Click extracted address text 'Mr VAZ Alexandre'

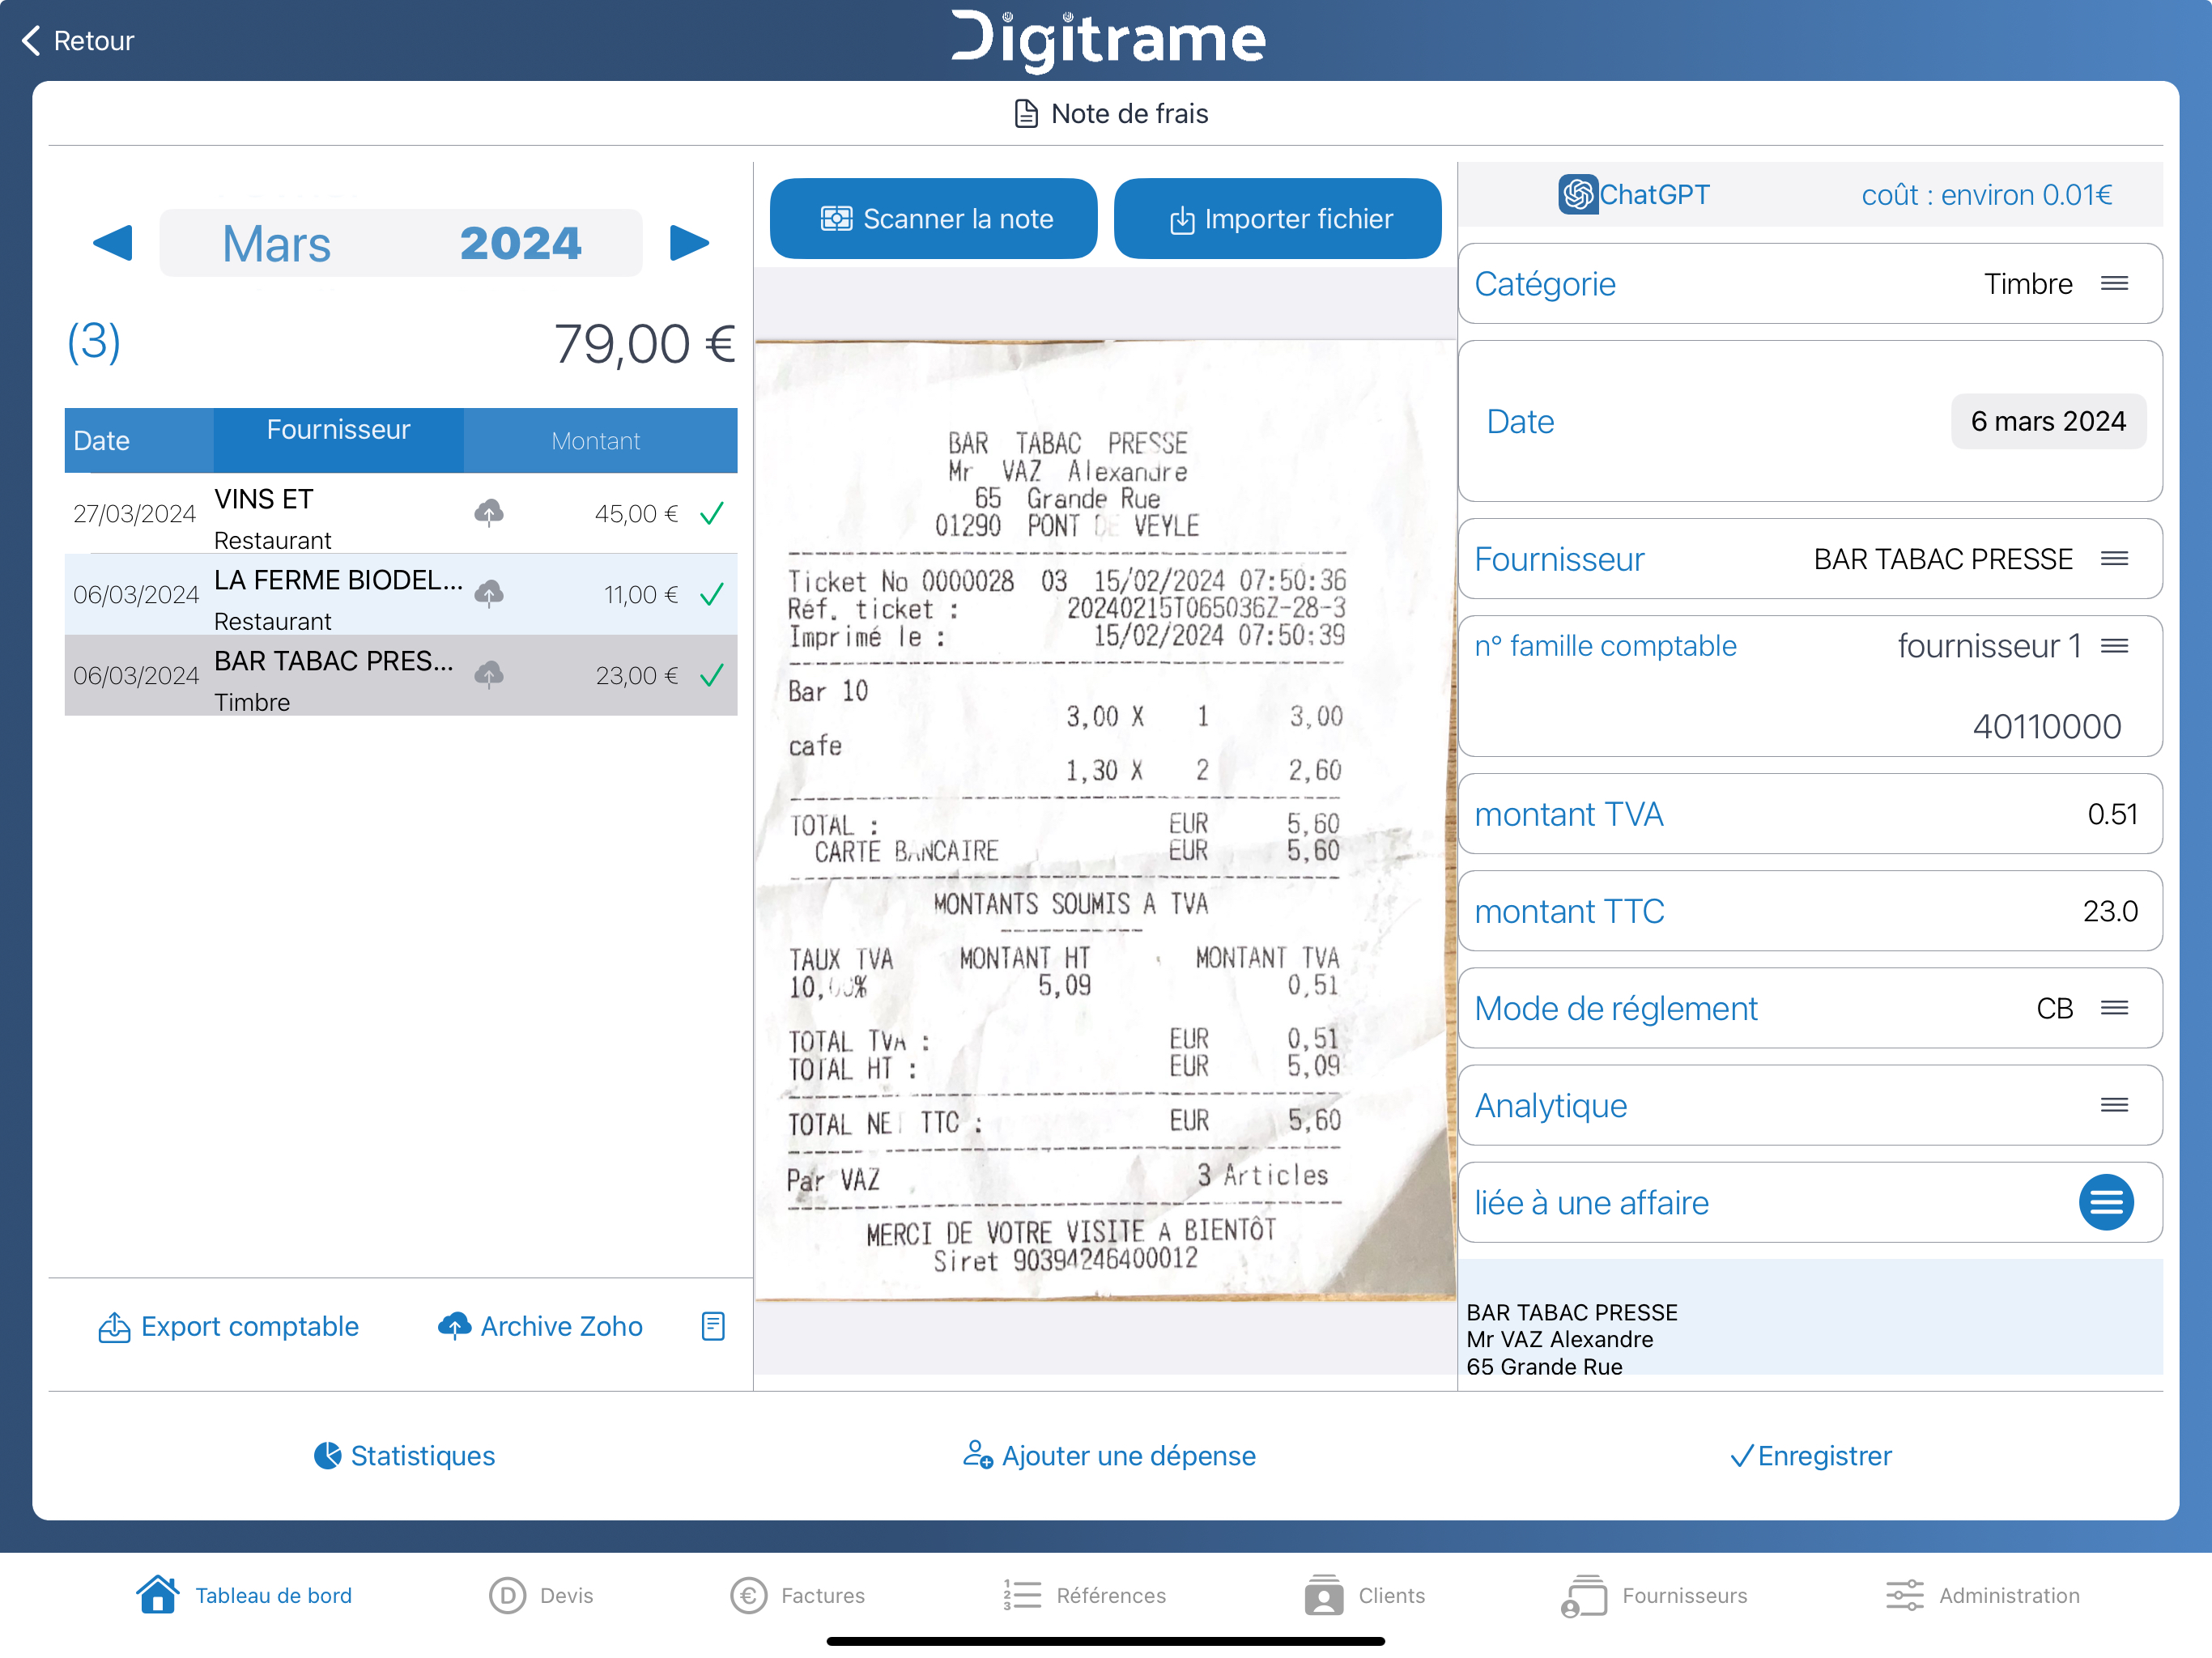1559,1339
